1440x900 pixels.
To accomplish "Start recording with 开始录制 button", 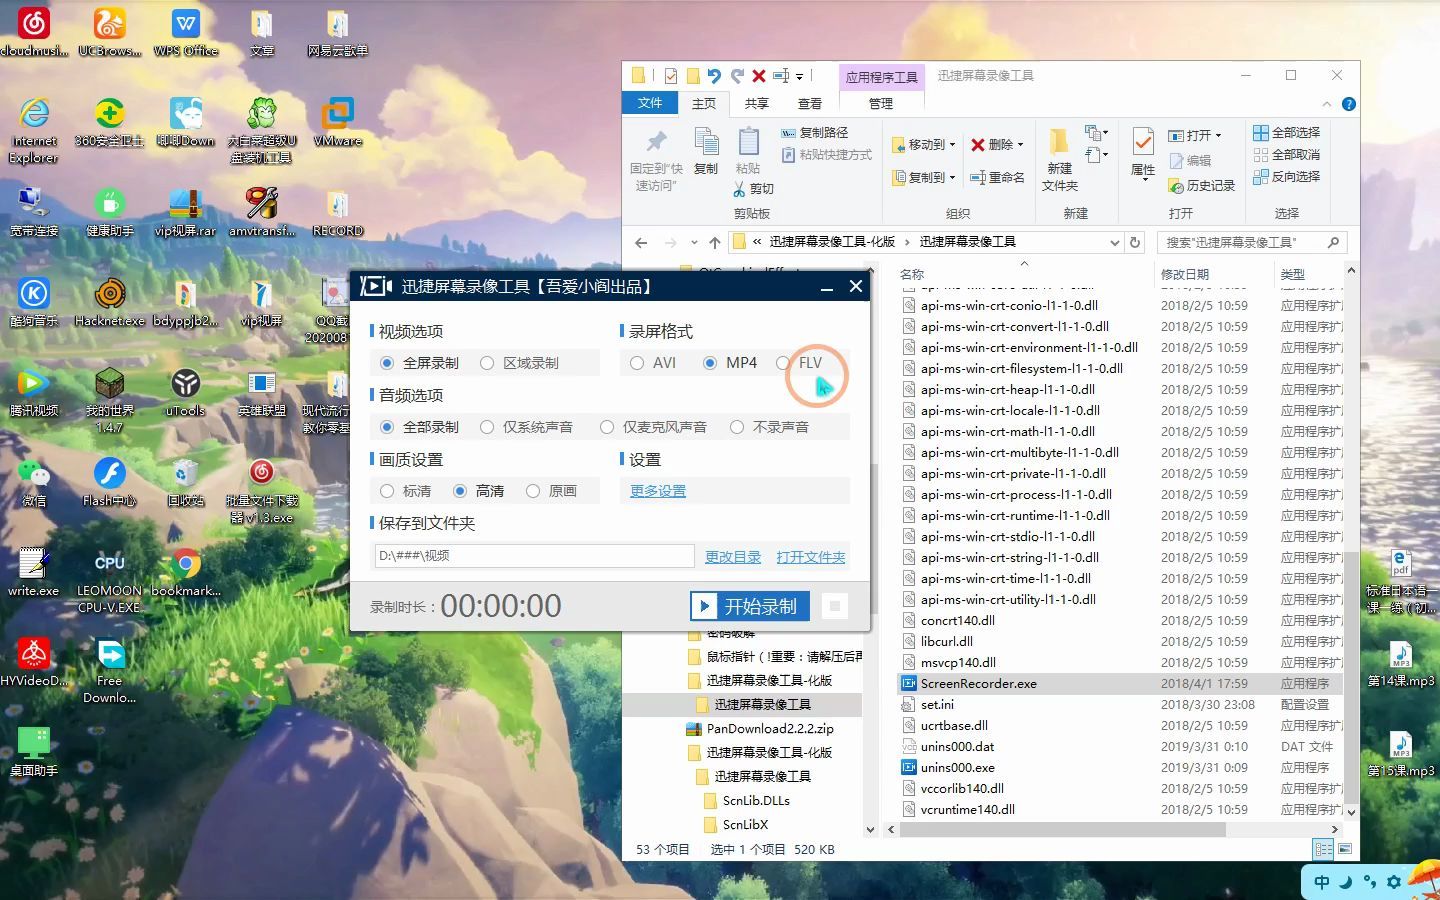I will coord(750,606).
